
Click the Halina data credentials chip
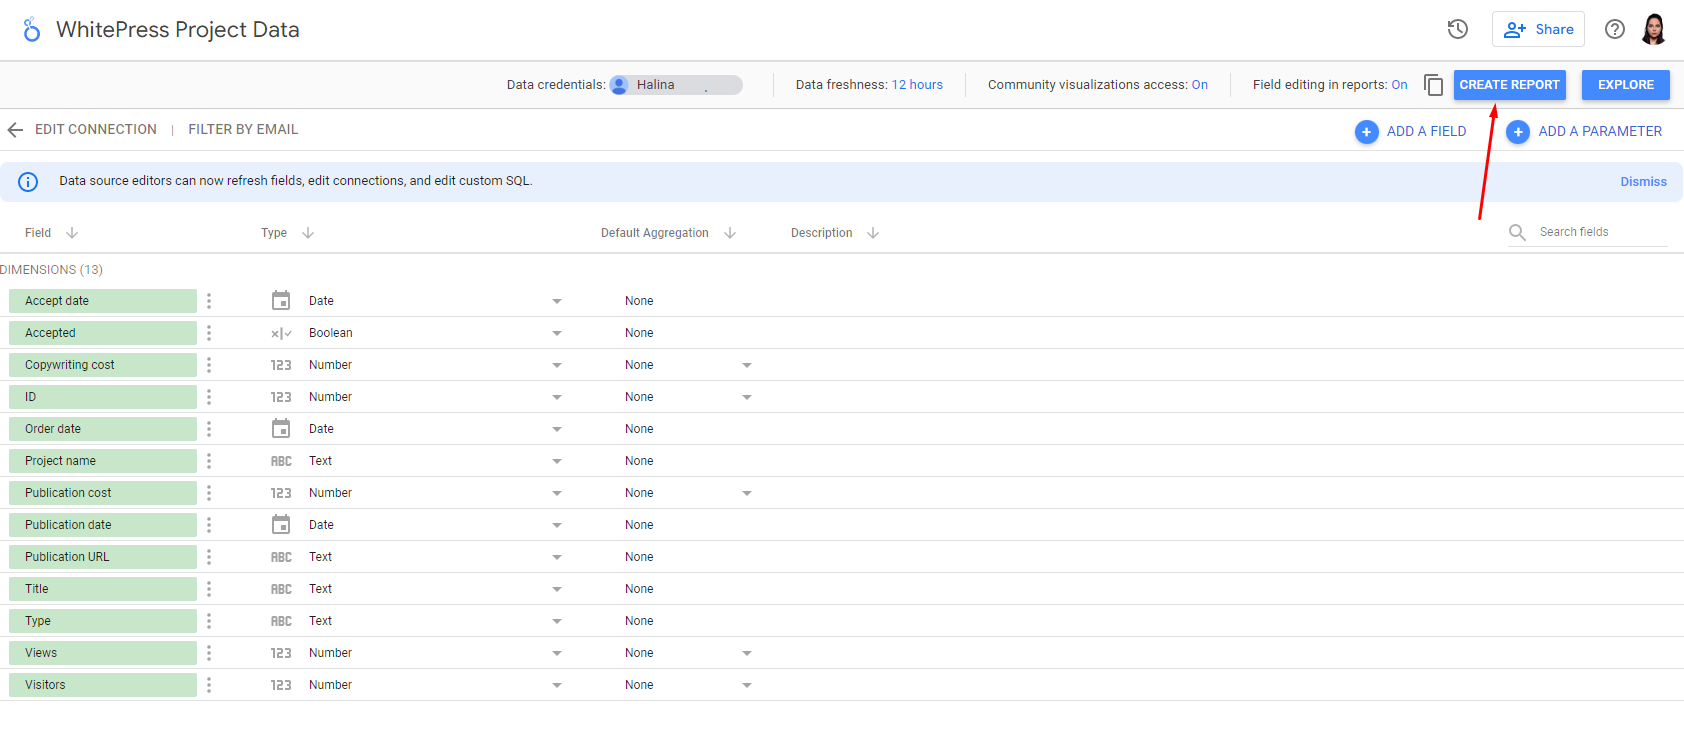click(676, 85)
